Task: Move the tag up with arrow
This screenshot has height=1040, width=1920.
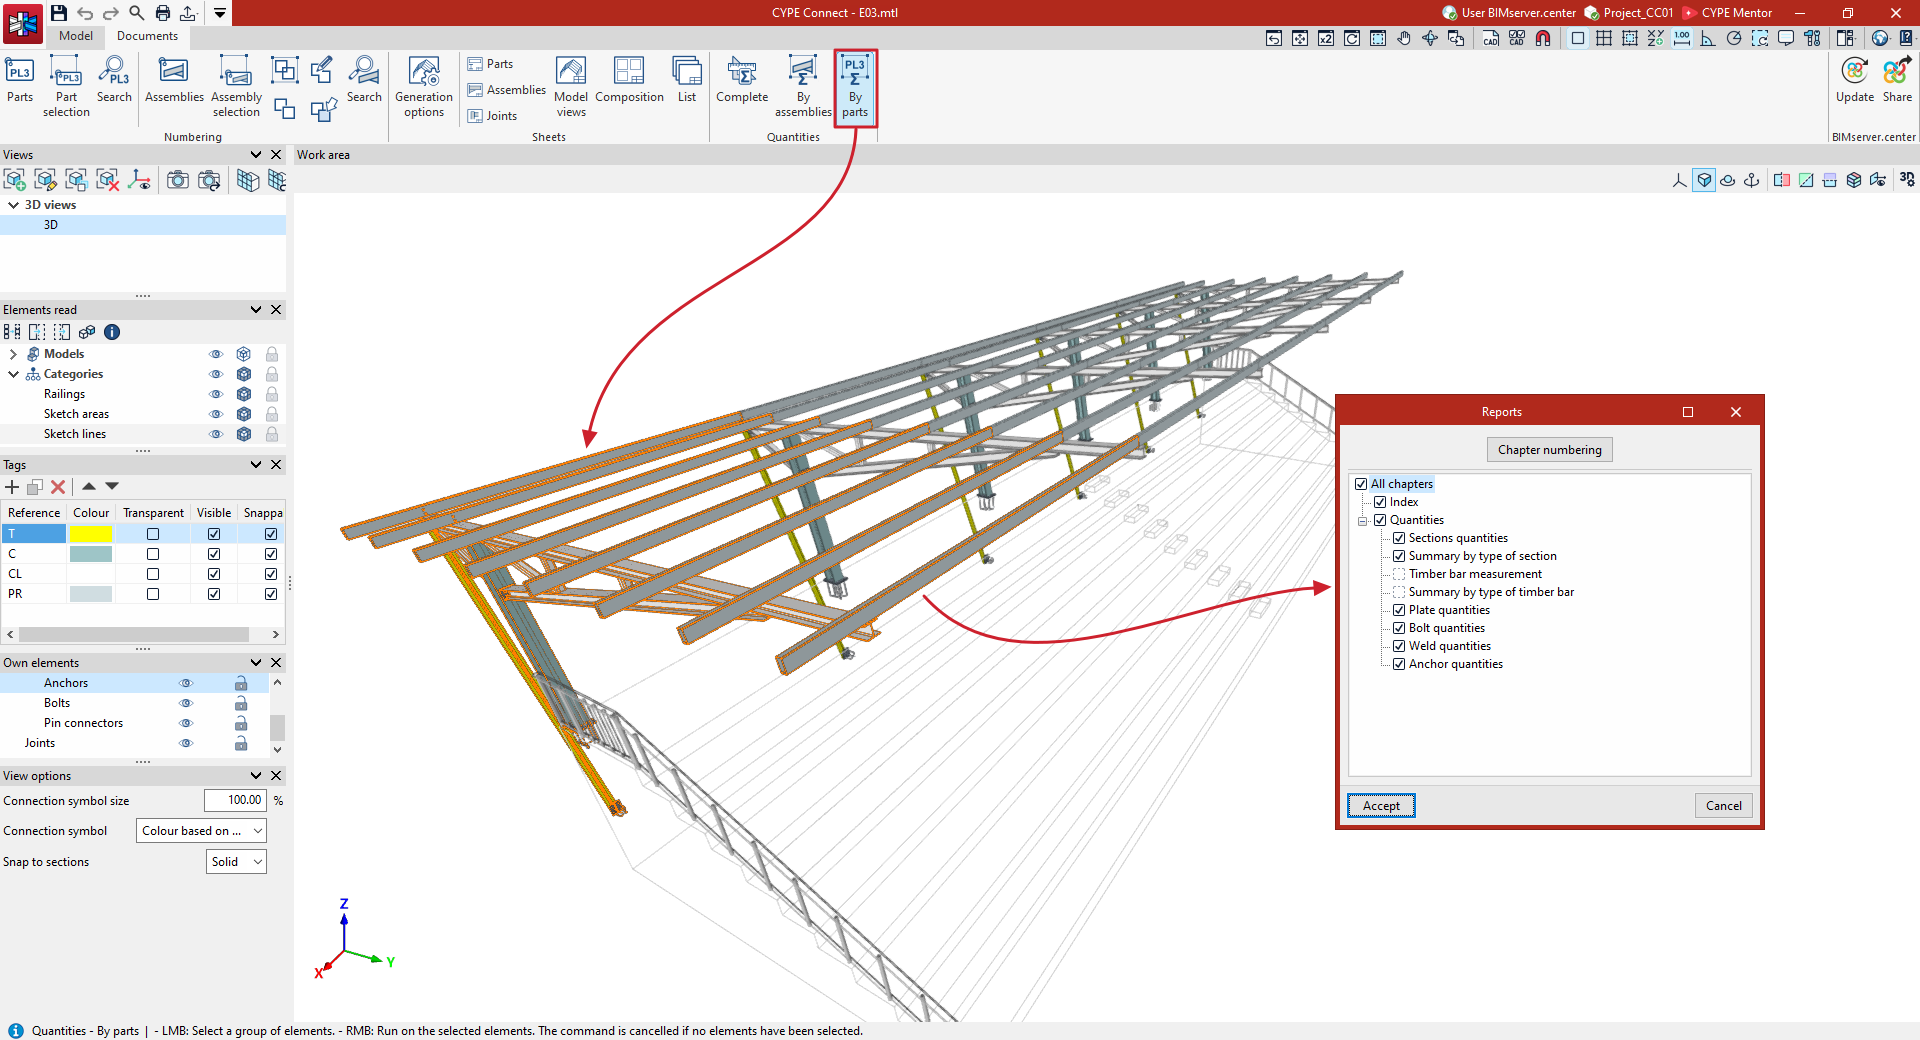Action: click(89, 486)
